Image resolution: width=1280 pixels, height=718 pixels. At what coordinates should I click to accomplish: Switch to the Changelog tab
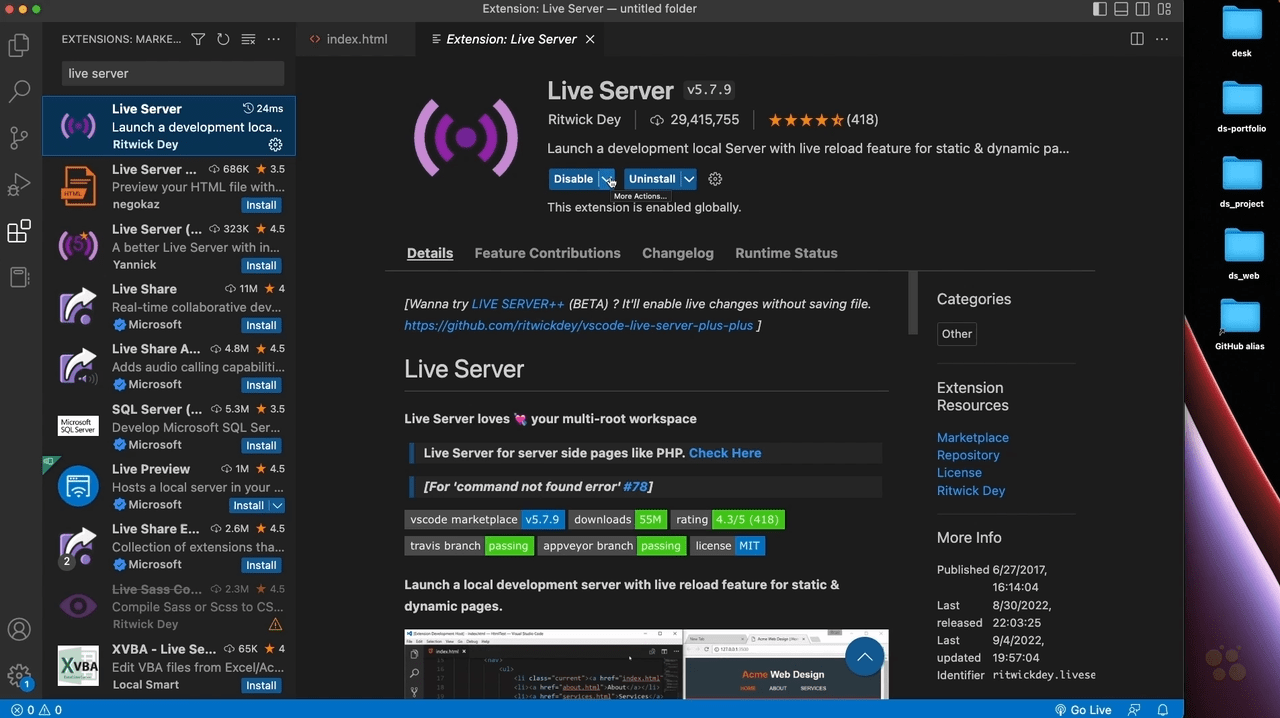click(677, 253)
